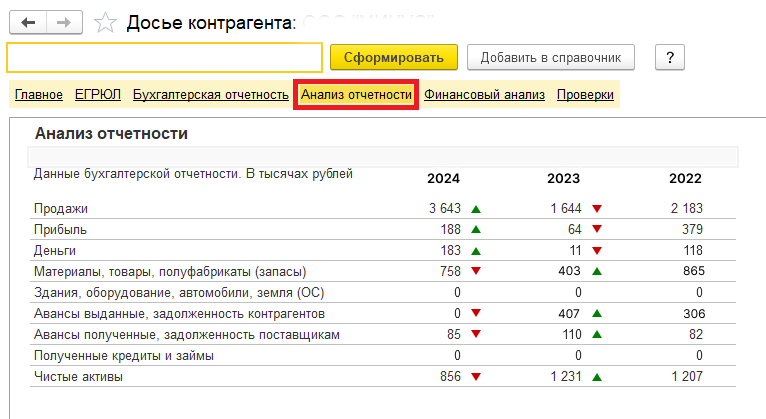Open help with the question mark button
766x419 pixels.
(x=669, y=57)
